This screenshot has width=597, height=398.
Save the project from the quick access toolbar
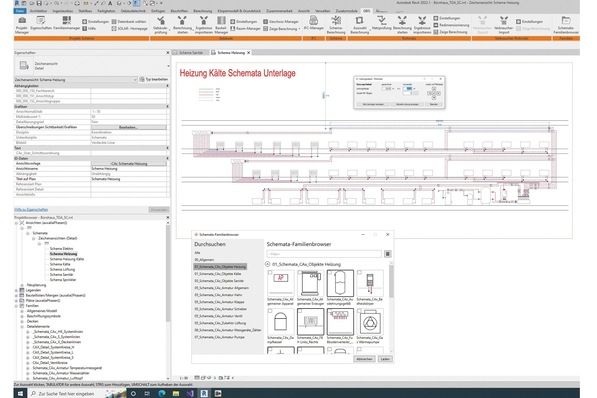pos(39,3)
